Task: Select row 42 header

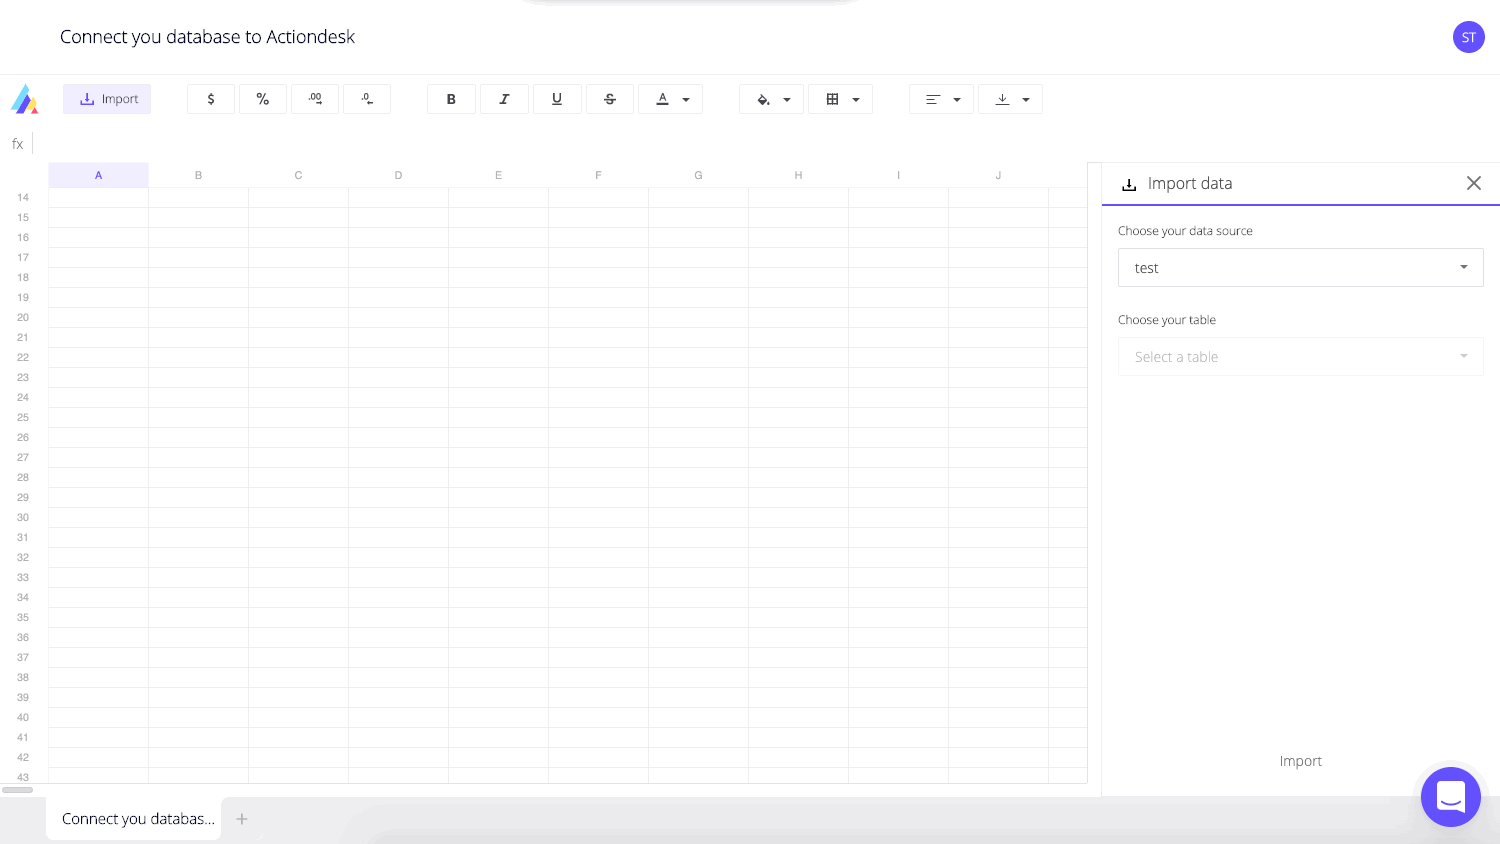Action: 23,757
